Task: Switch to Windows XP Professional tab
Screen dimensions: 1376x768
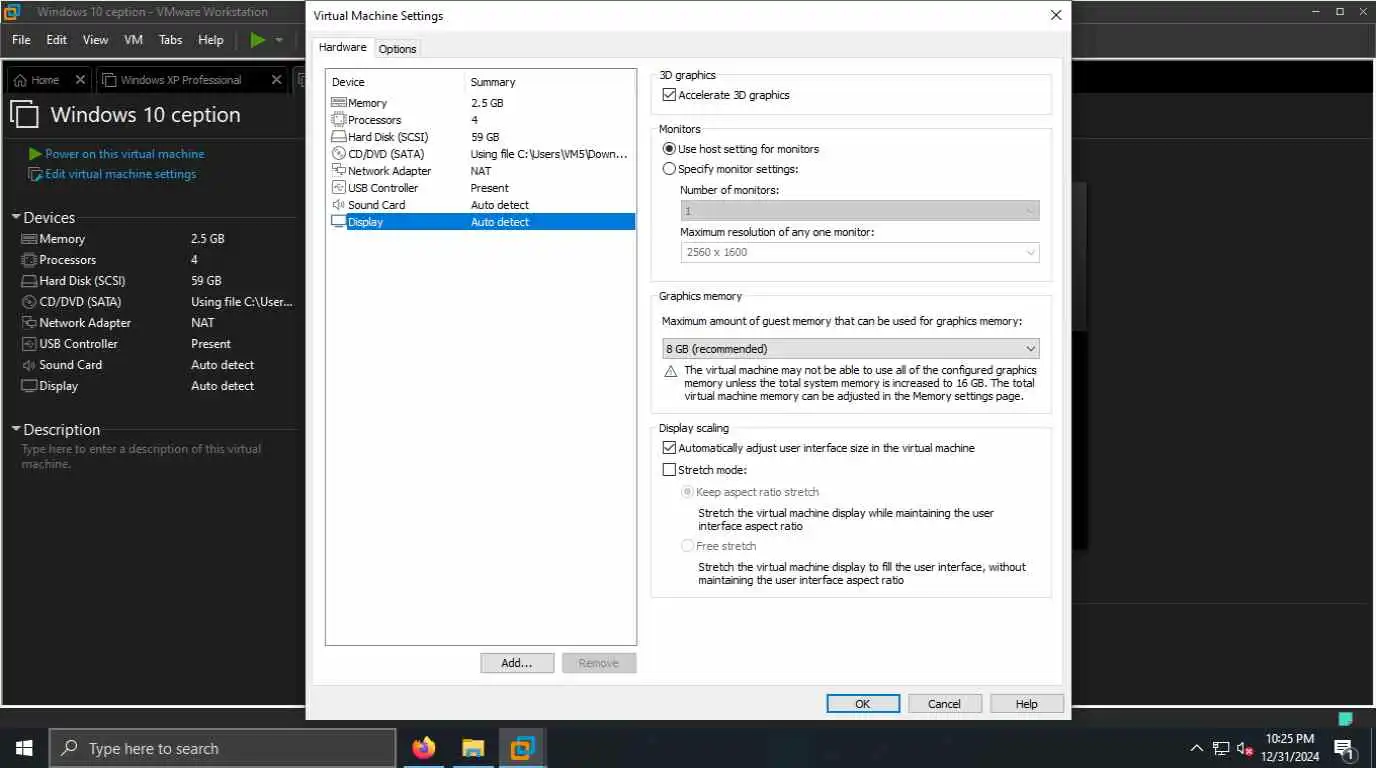Action: tap(181, 80)
